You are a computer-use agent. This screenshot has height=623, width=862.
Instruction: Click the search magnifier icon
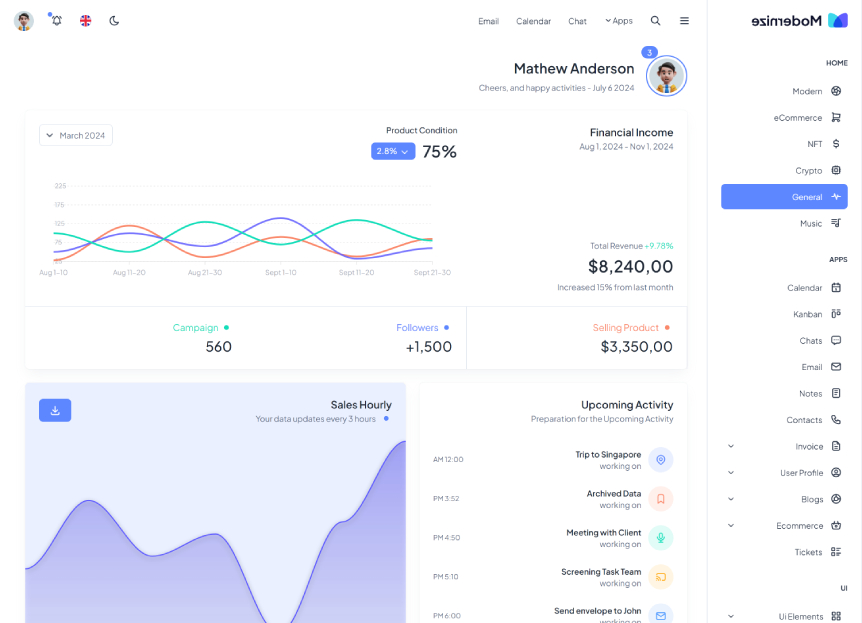pos(655,21)
